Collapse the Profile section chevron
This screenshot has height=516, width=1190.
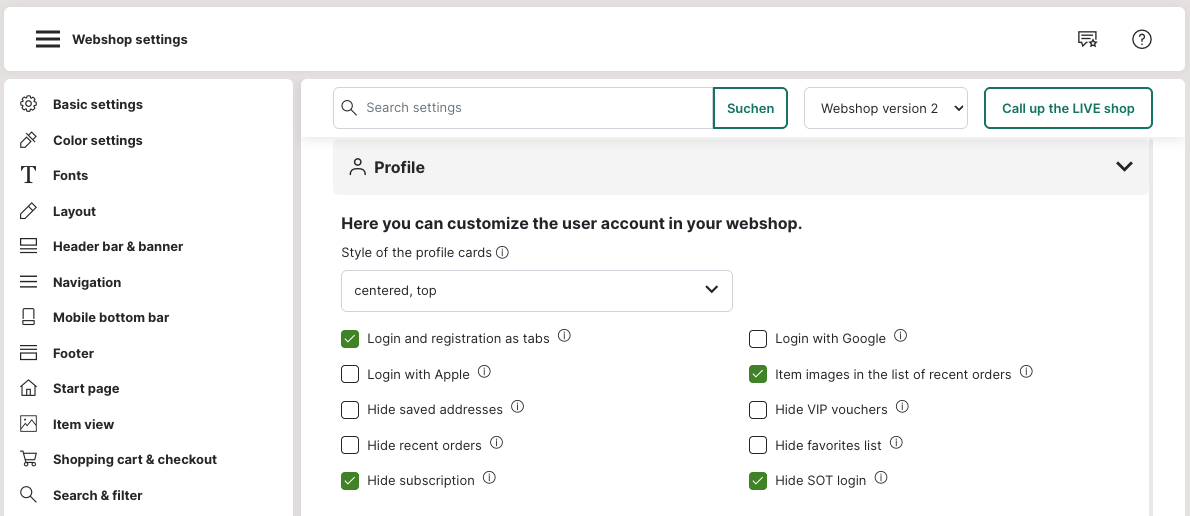(x=1124, y=167)
